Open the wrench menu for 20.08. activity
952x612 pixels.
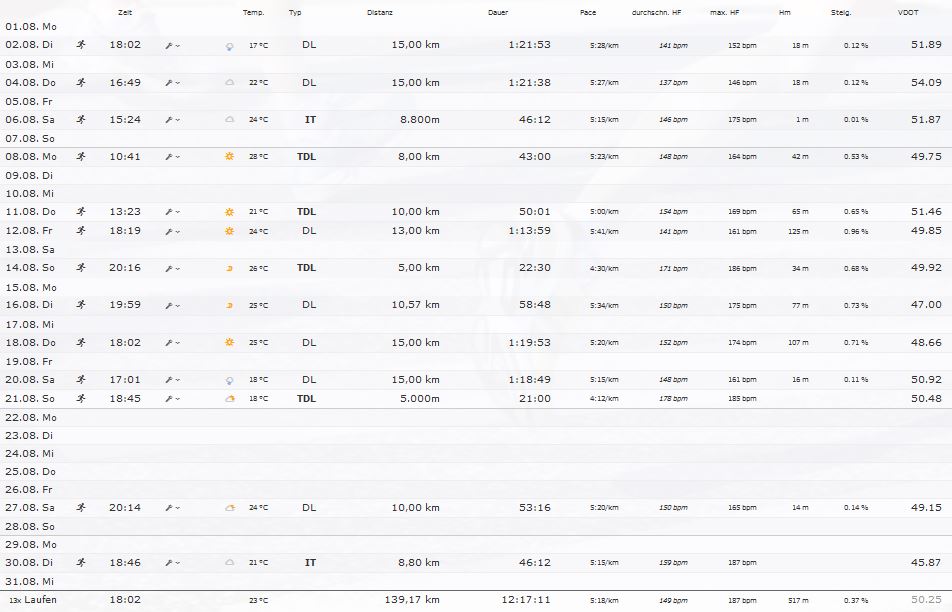click(172, 380)
